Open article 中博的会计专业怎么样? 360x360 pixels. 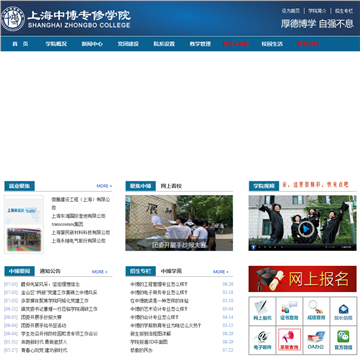pos(154,317)
